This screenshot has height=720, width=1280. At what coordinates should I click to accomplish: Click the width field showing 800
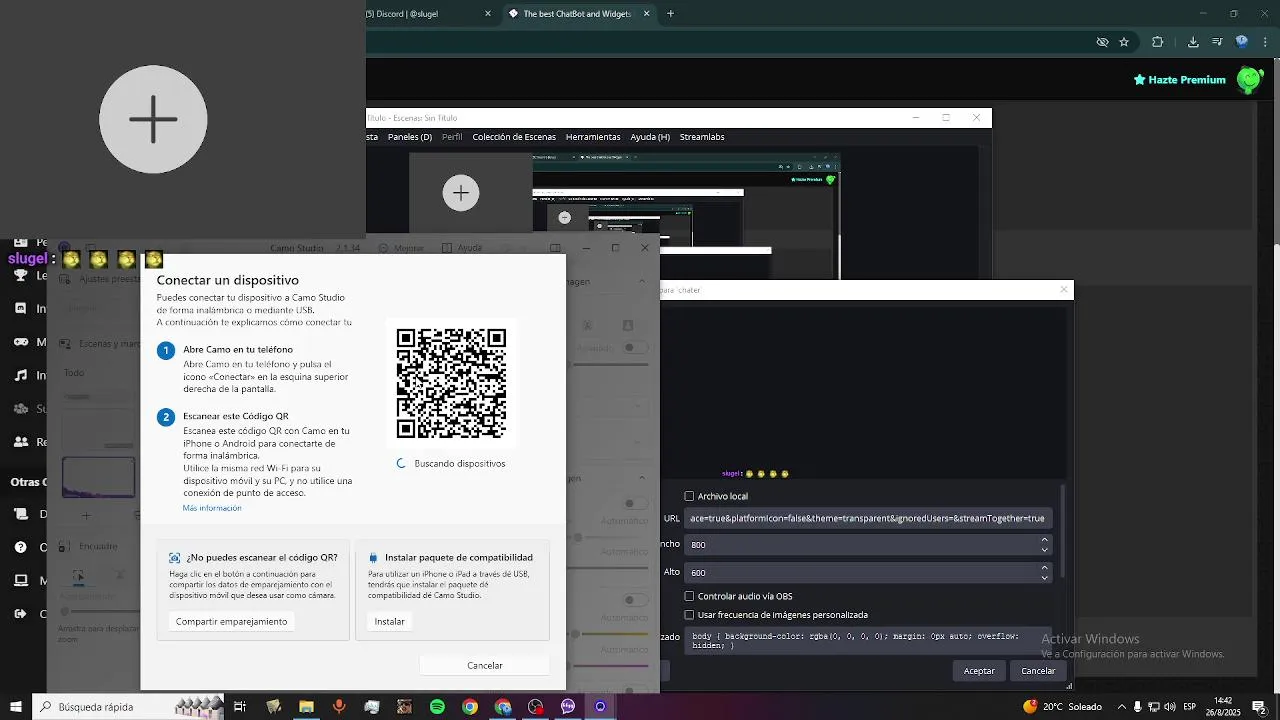[x=868, y=544]
